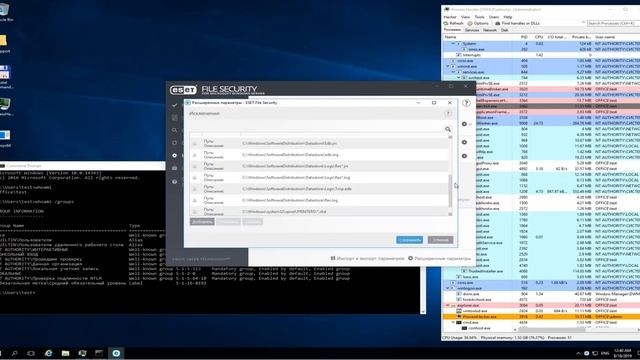This screenshot has width=640, height=360.
Task: Open Импорт и экспорт параметров link
Action: [367, 258]
